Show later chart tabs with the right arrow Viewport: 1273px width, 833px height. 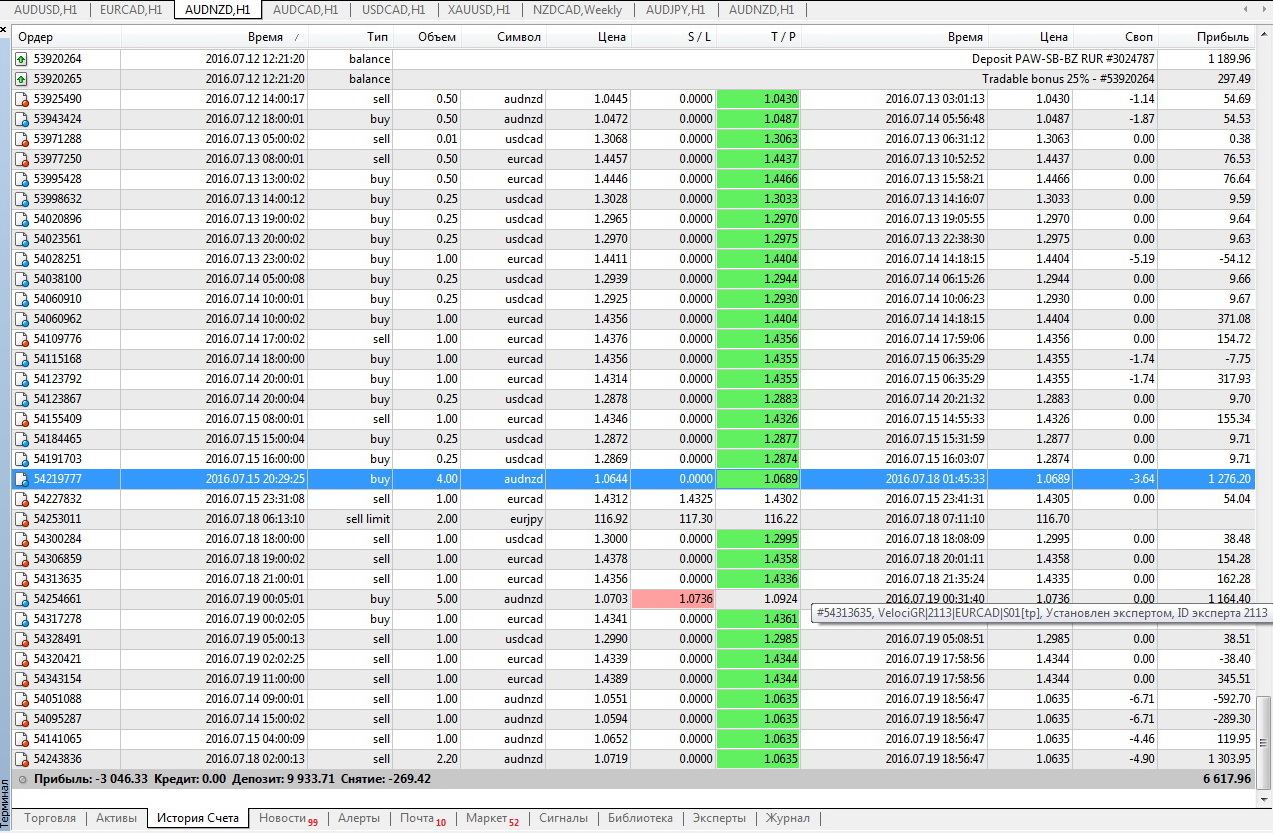[x=1262, y=10]
